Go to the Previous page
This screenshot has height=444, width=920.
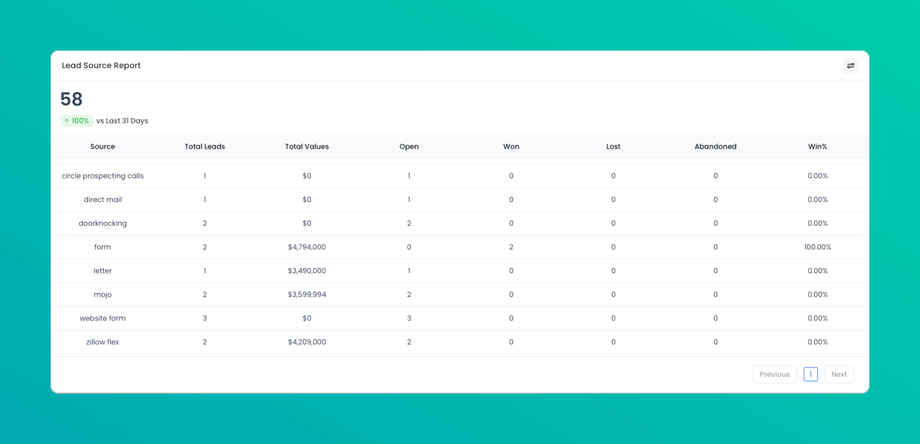(x=774, y=374)
